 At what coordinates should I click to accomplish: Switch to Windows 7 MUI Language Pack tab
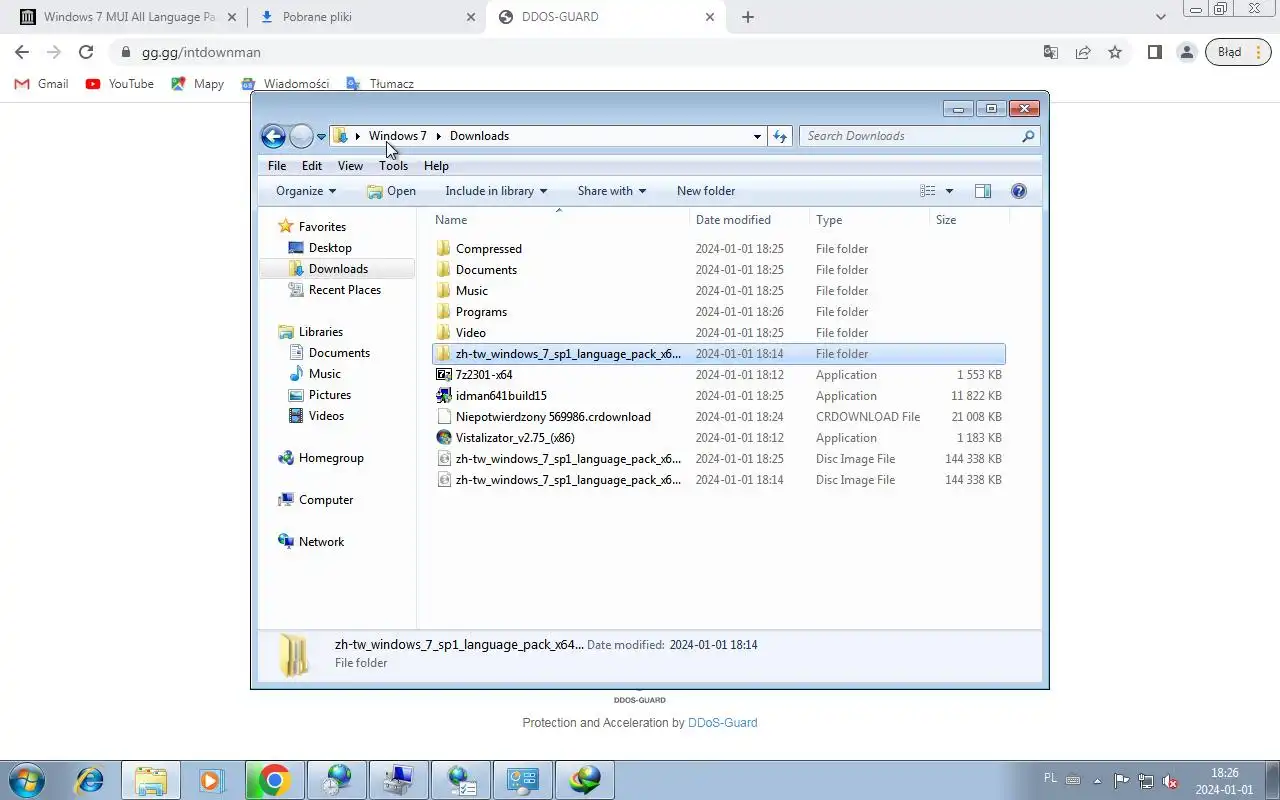click(x=127, y=17)
